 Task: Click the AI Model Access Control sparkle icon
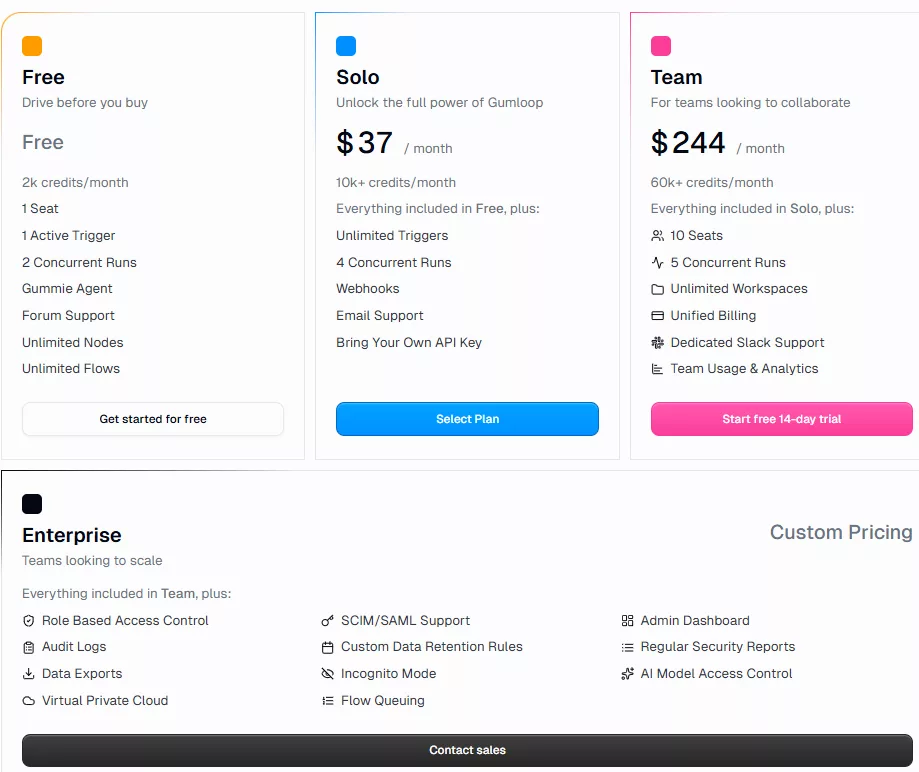click(x=627, y=674)
